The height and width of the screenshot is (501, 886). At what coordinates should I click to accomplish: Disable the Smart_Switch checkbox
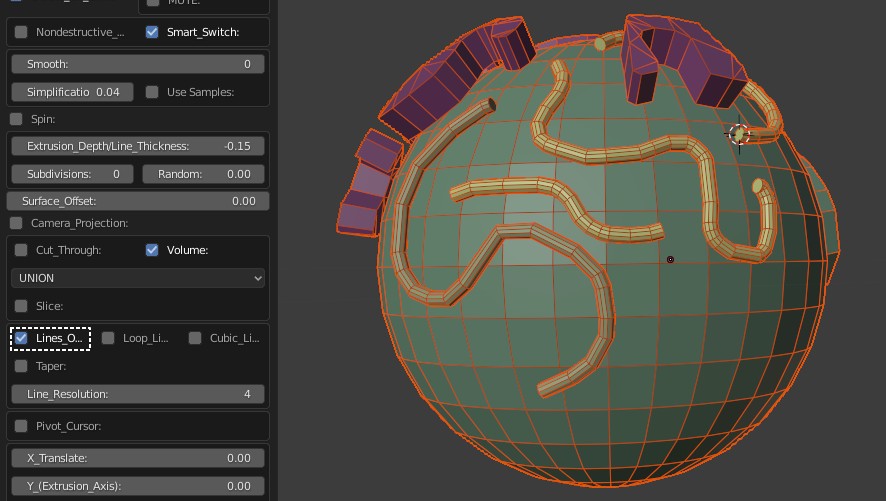pos(152,32)
